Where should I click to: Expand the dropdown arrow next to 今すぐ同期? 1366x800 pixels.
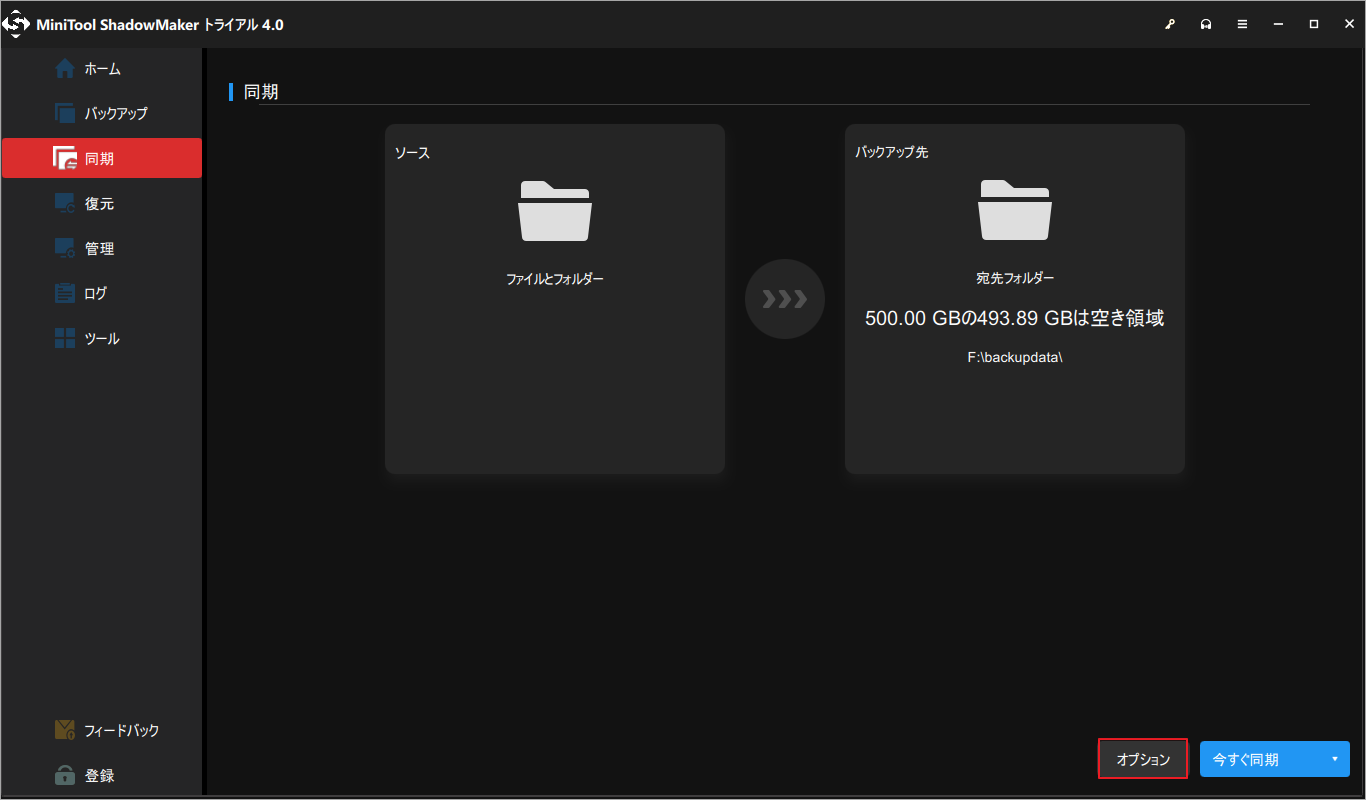[x=1337, y=759]
